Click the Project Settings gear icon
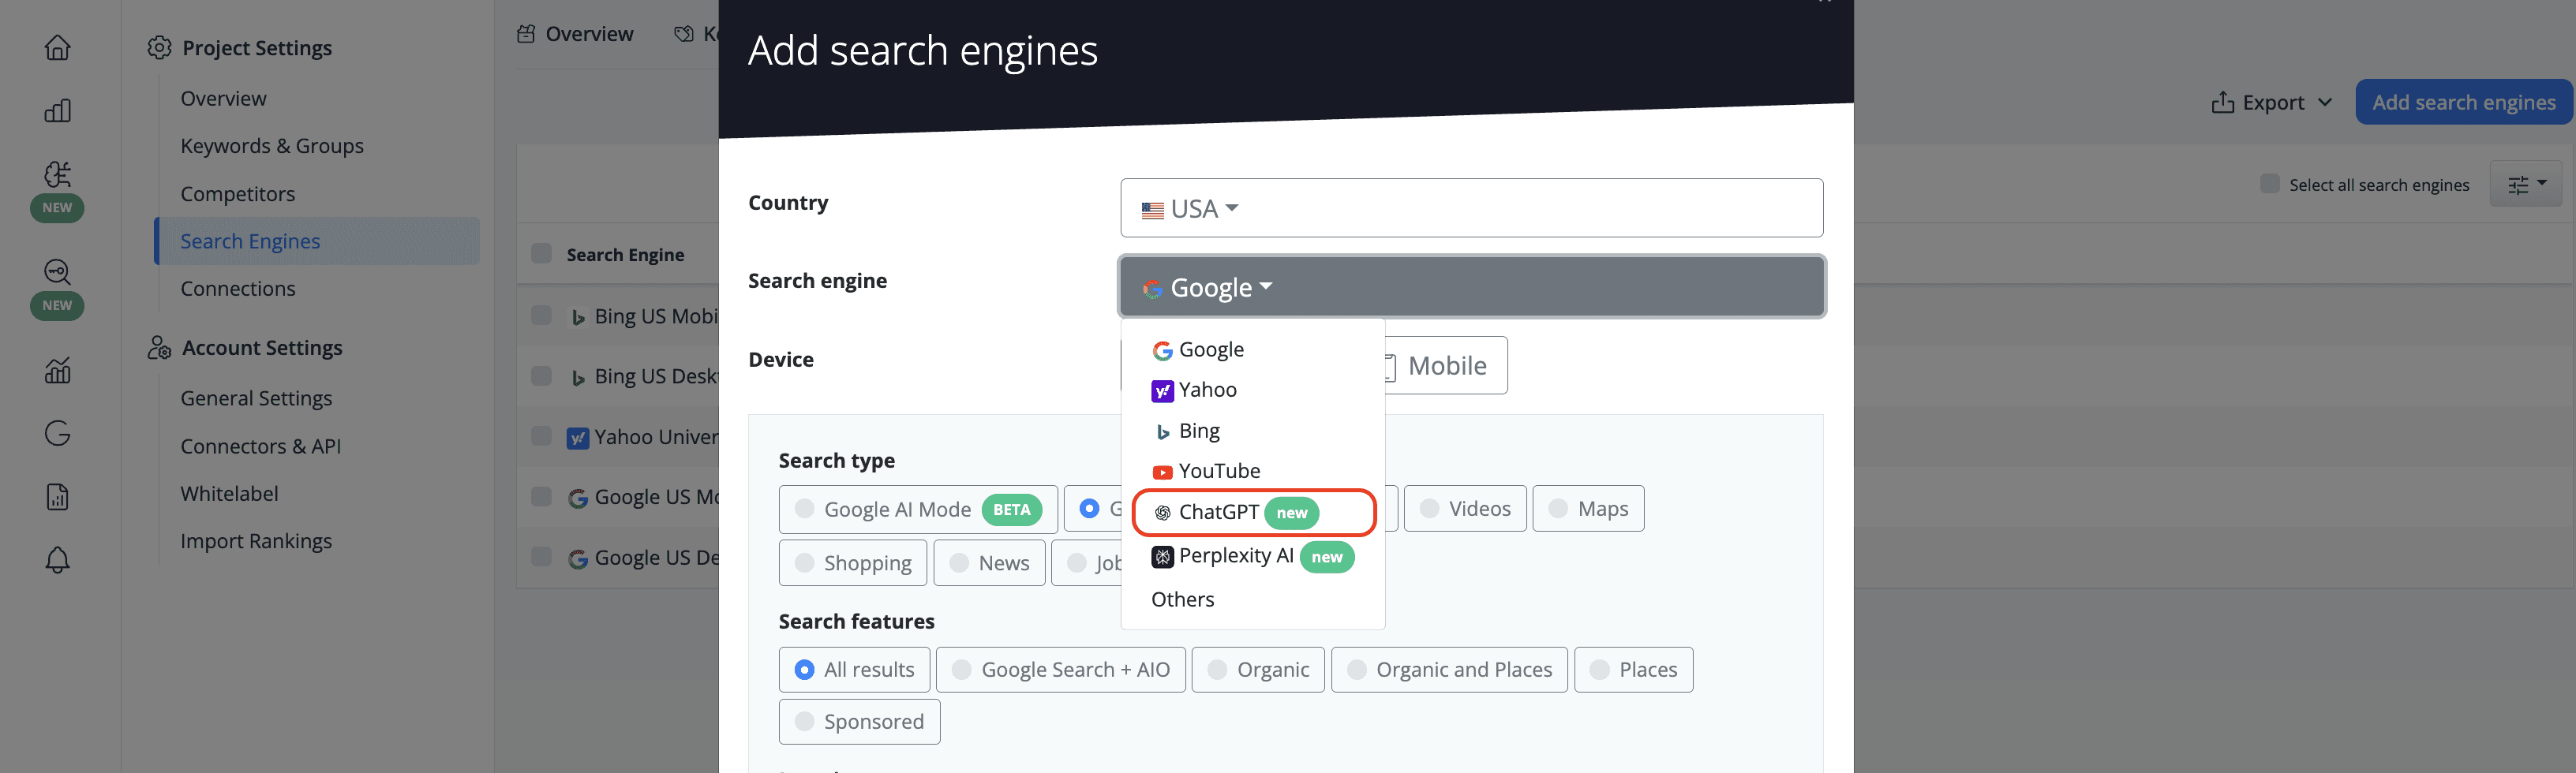 [159, 47]
